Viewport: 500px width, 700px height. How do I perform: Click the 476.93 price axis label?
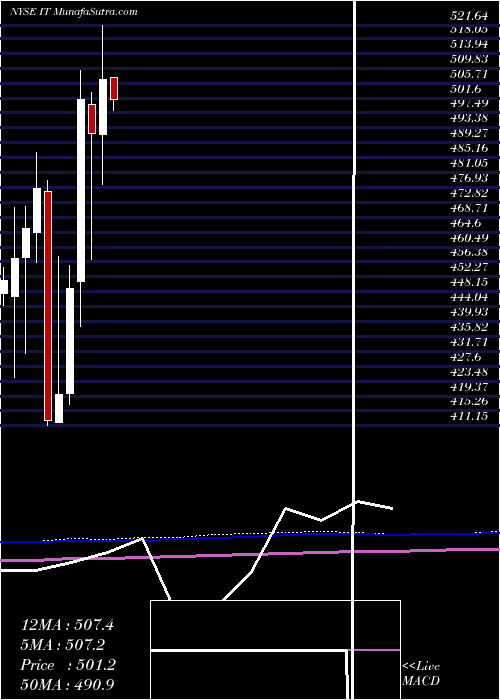click(469, 178)
